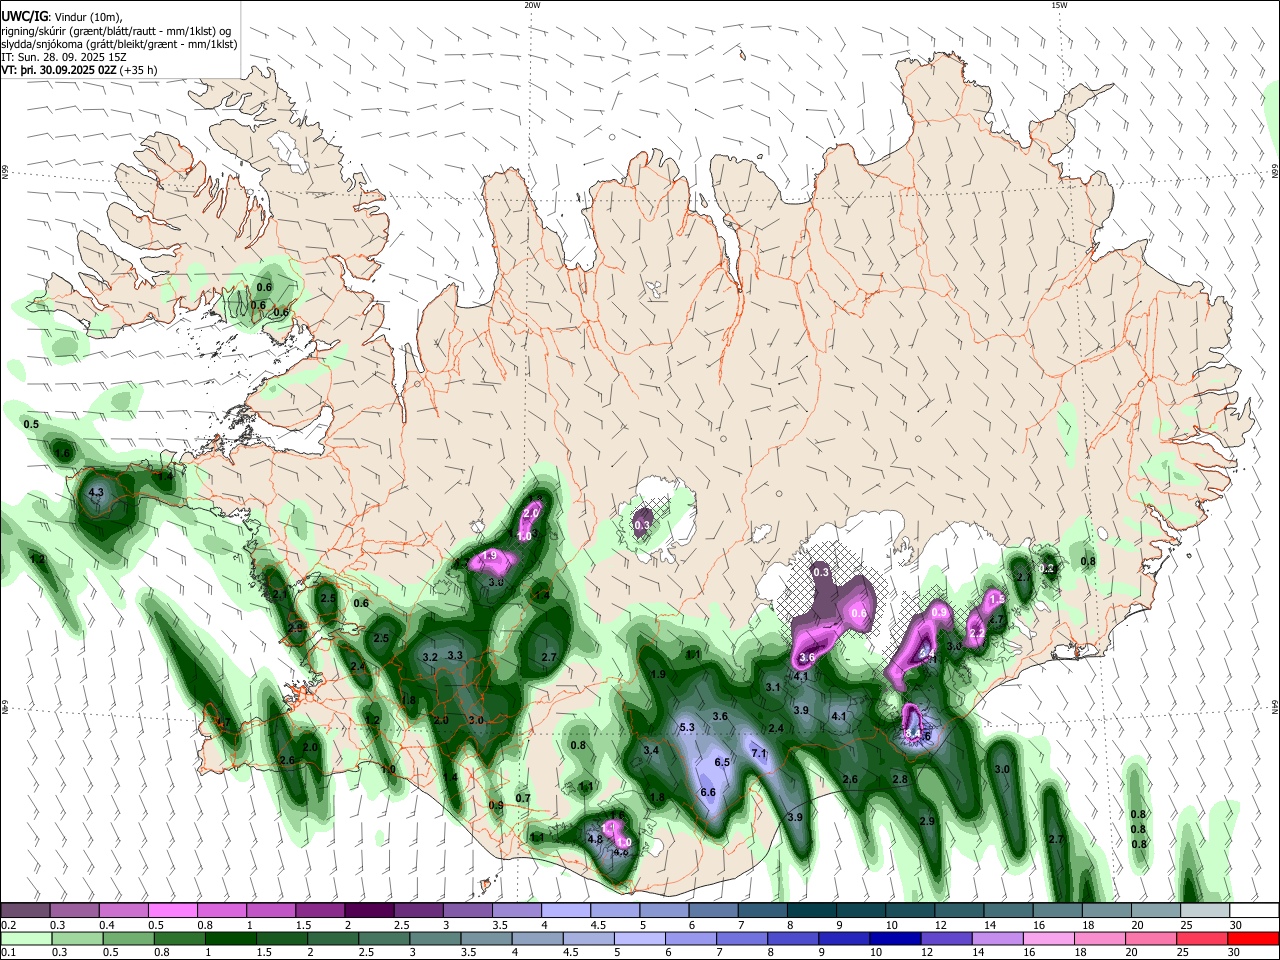The height and width of the screenshot is (960, 1280).
Task: Click the dark teal swatch labeled 8 on snow scale
Action: point(812,910)
